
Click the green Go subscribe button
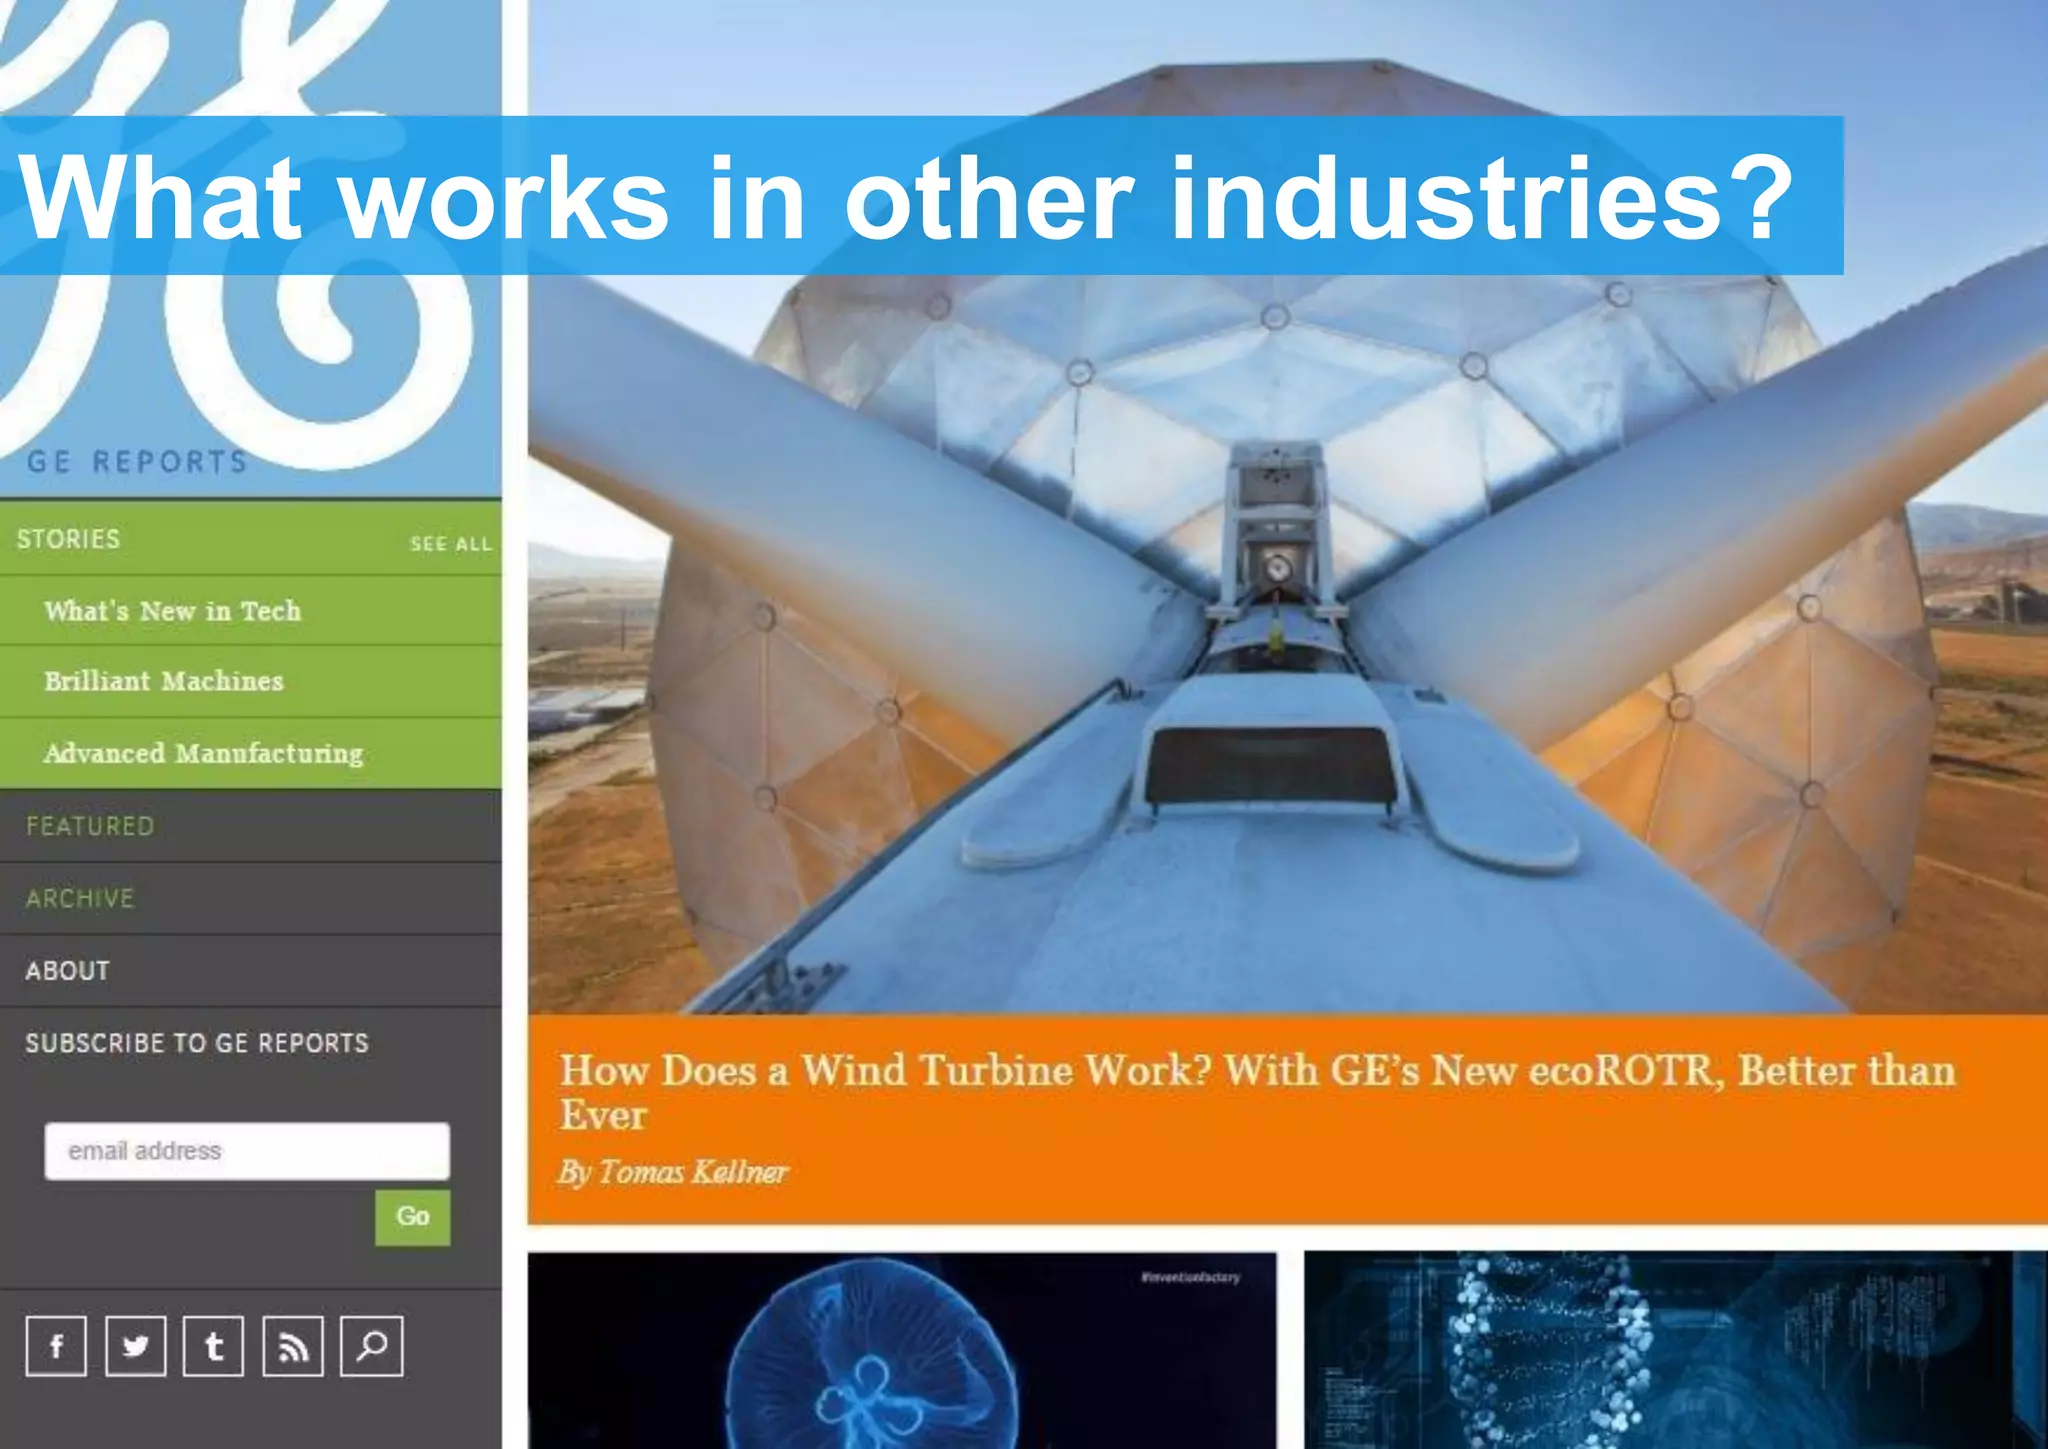coord(413,1217)
